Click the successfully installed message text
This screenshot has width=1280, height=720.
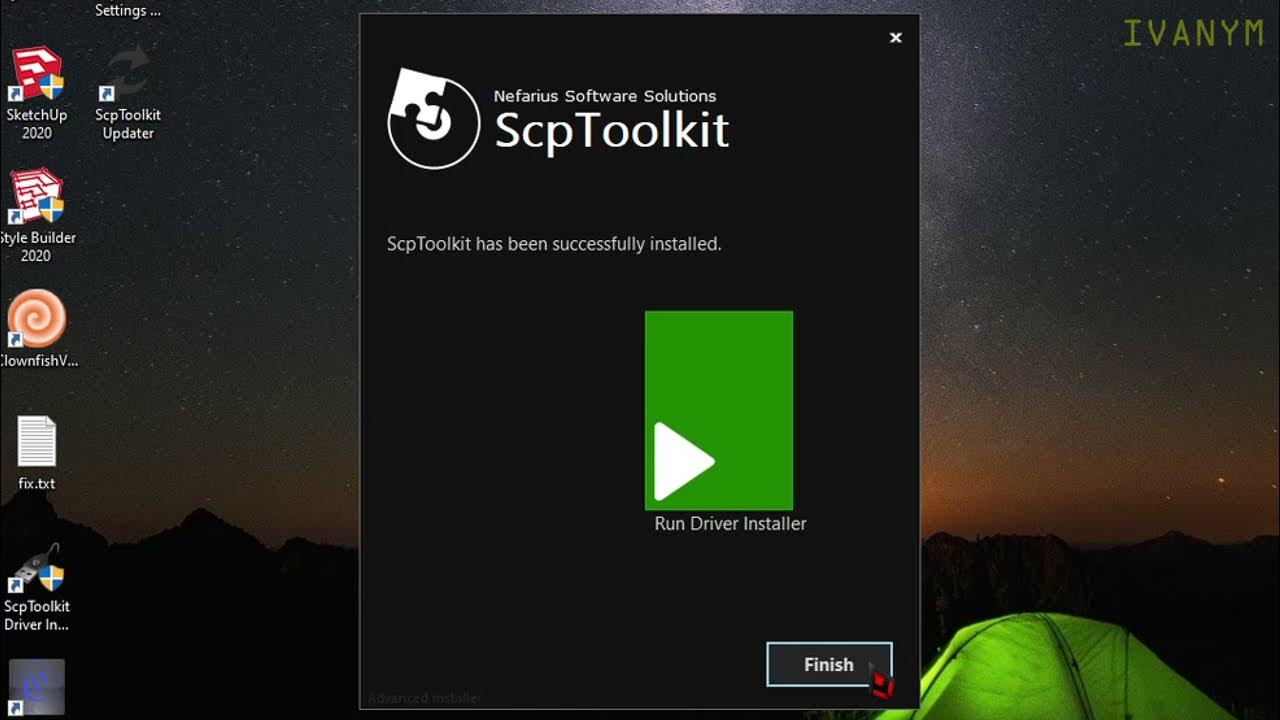(554, 244)
